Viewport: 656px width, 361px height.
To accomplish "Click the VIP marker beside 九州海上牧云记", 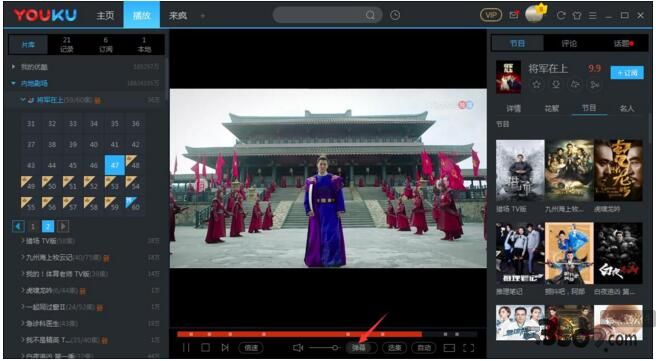I will click(106, 259).
